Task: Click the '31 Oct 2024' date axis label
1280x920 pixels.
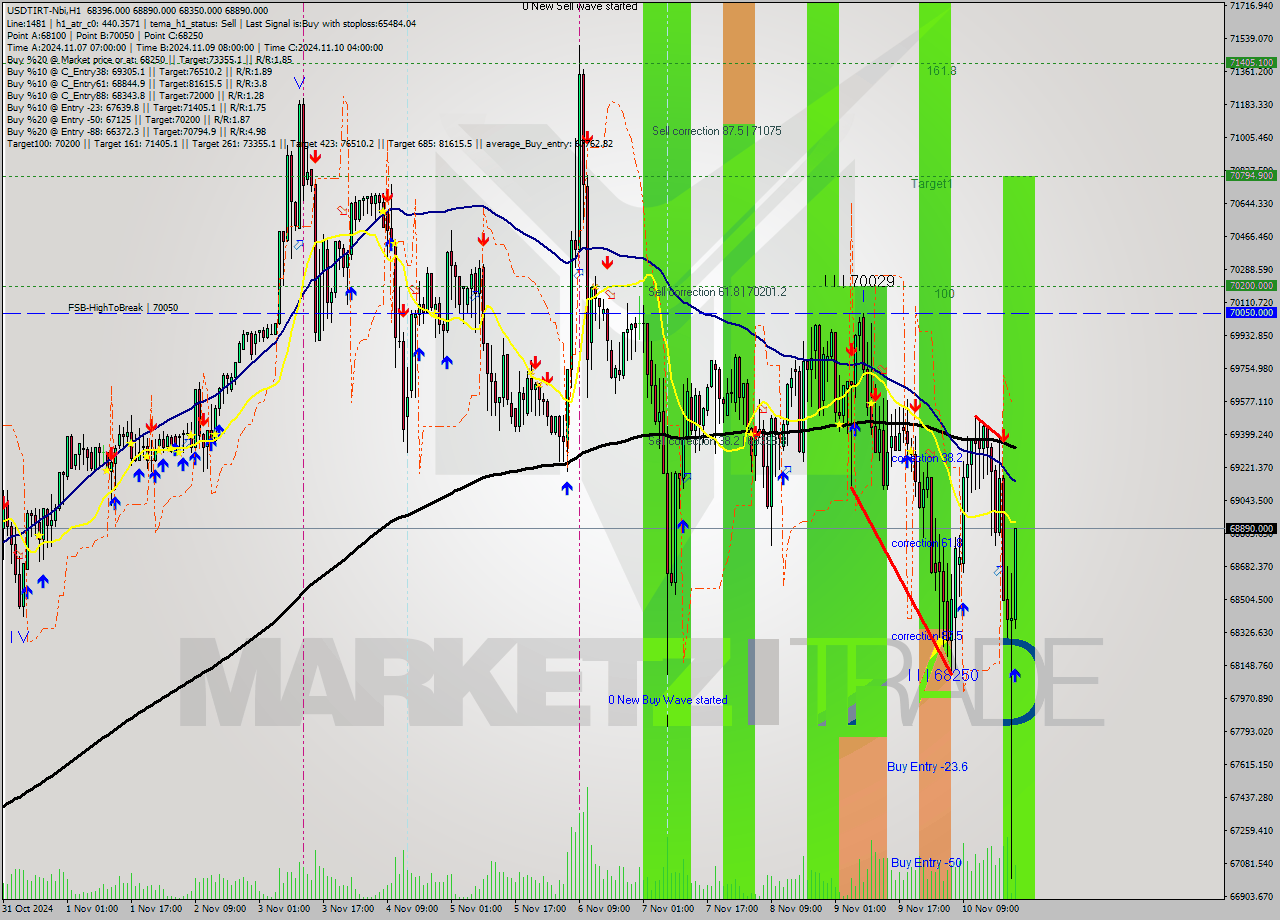Action: [x=29, y=909]
